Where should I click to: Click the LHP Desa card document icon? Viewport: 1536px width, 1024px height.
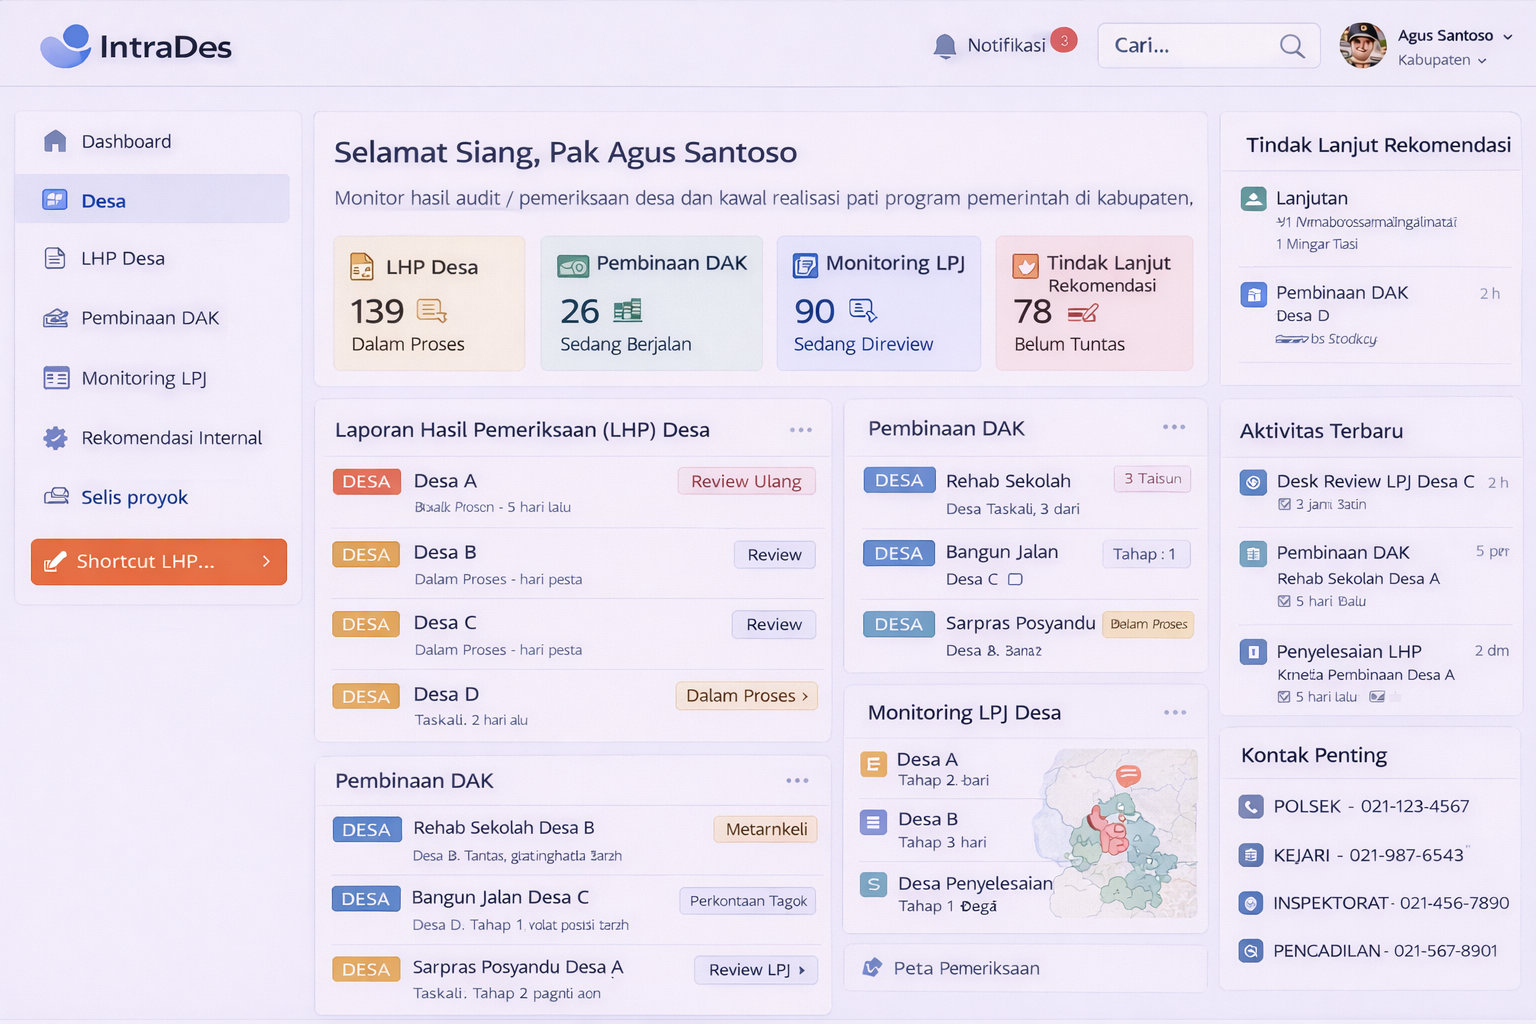[x=362, y=267]
